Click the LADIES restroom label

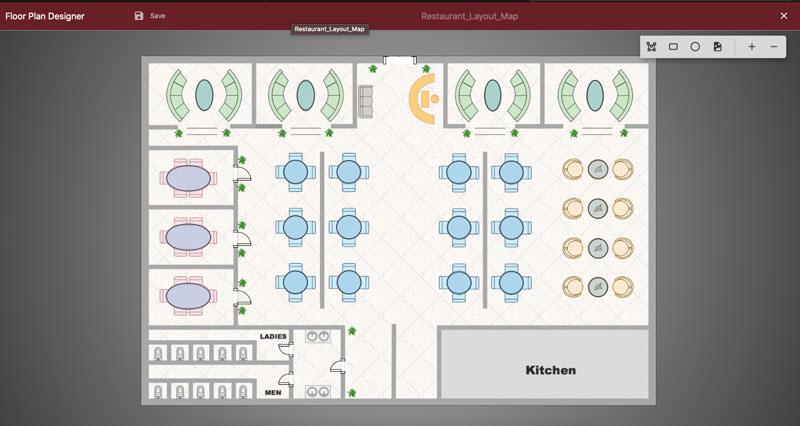tap(273, 336)
